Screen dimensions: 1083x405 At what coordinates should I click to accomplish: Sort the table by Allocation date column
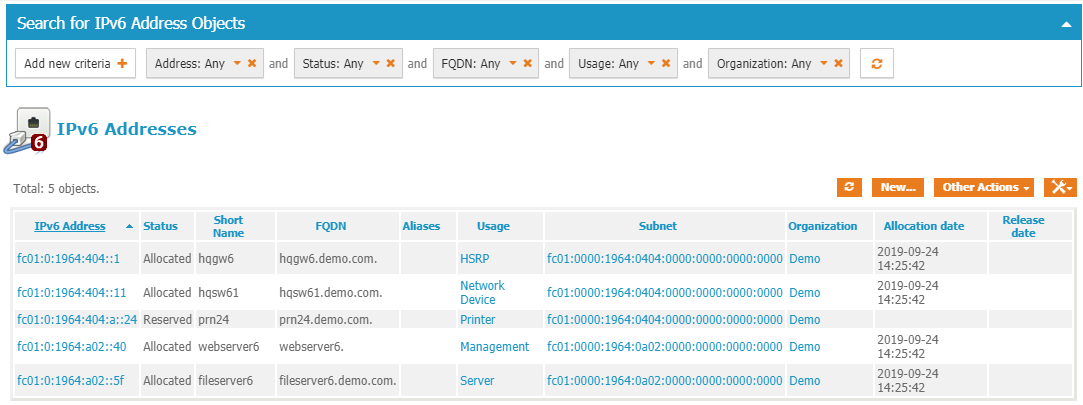click(923, 226)
